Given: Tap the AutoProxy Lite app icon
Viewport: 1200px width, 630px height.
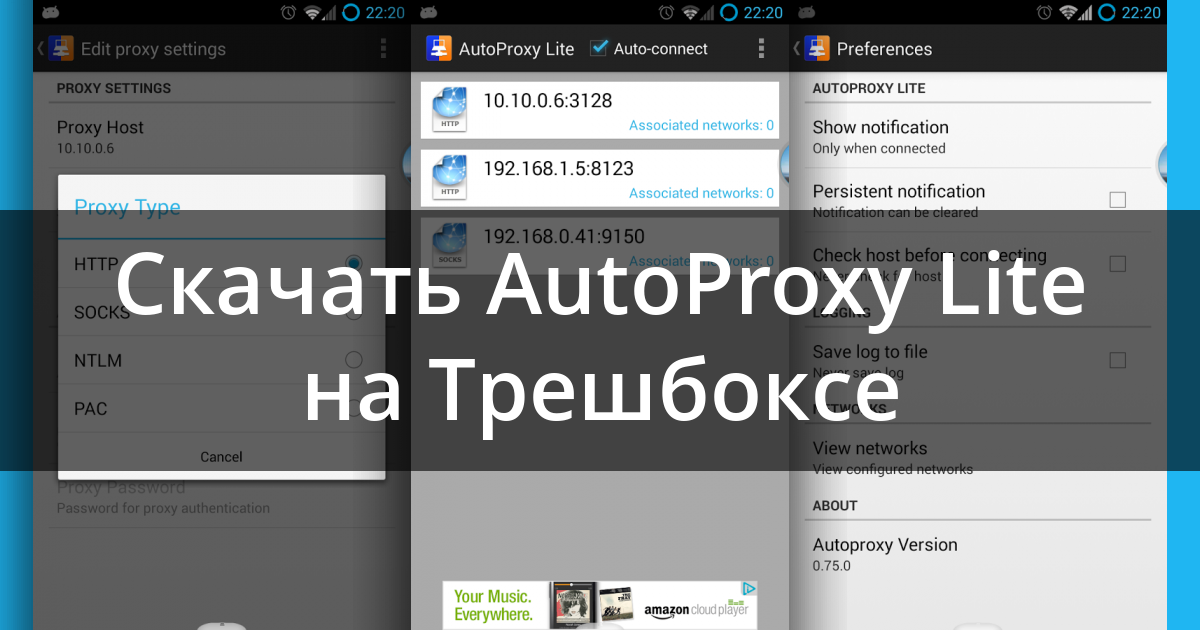Looking at the screenshot, I should coord(438,49).
